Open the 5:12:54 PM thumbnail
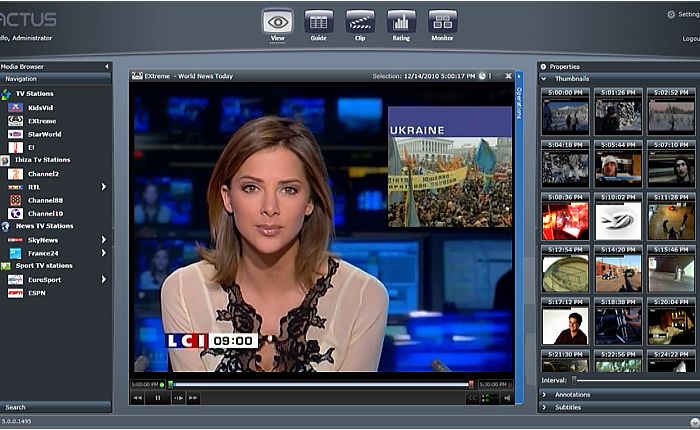 (x=565, y=269)
